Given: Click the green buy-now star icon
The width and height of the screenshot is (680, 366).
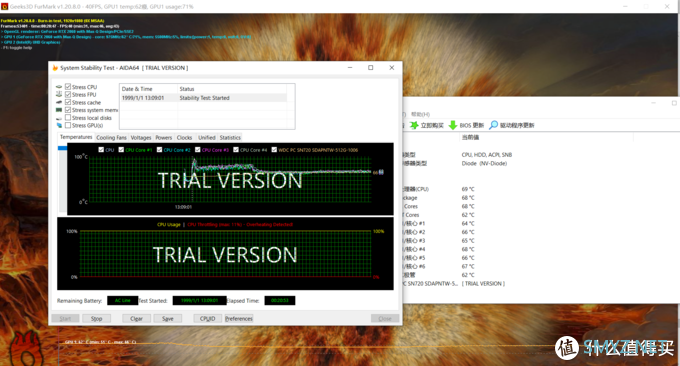Looking at the screenshot, I should [414, 125].
